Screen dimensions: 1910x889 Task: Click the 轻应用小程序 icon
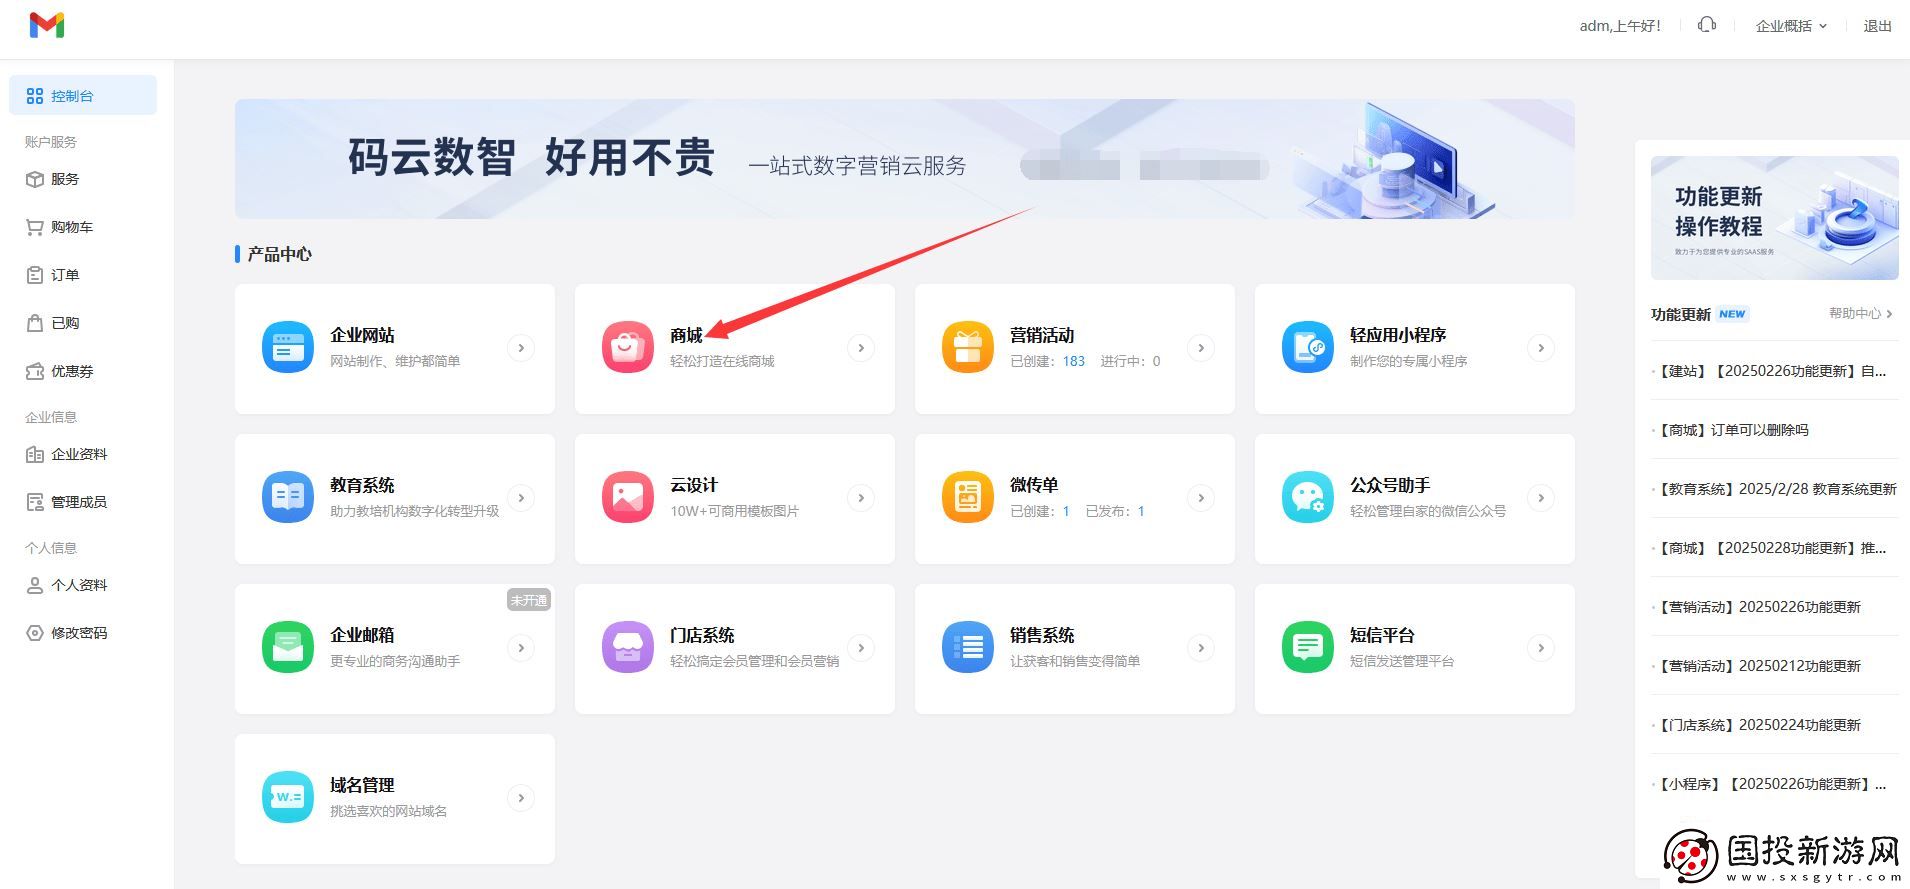[1308, 348]
